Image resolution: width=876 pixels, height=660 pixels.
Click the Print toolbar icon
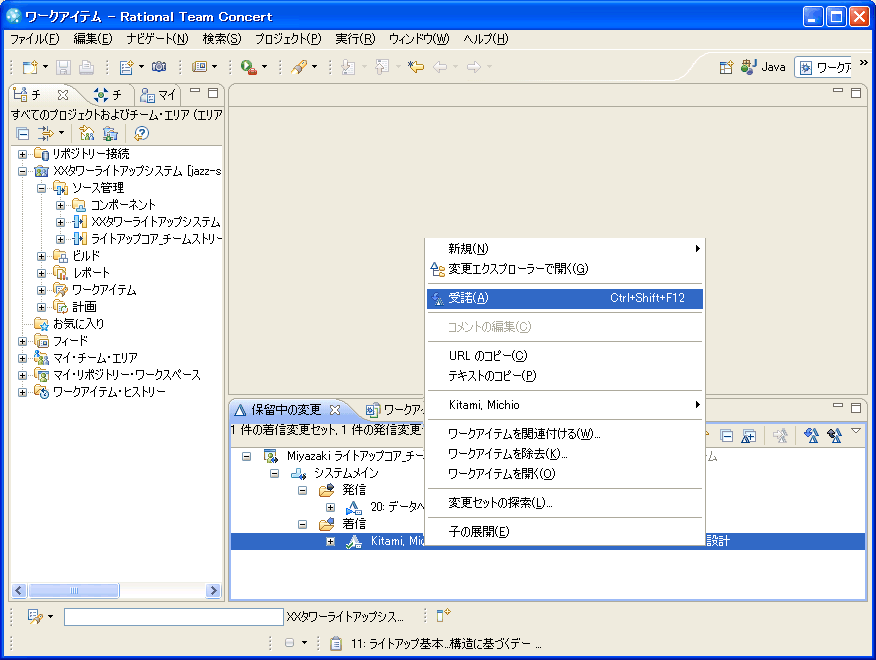pos(86,67)
